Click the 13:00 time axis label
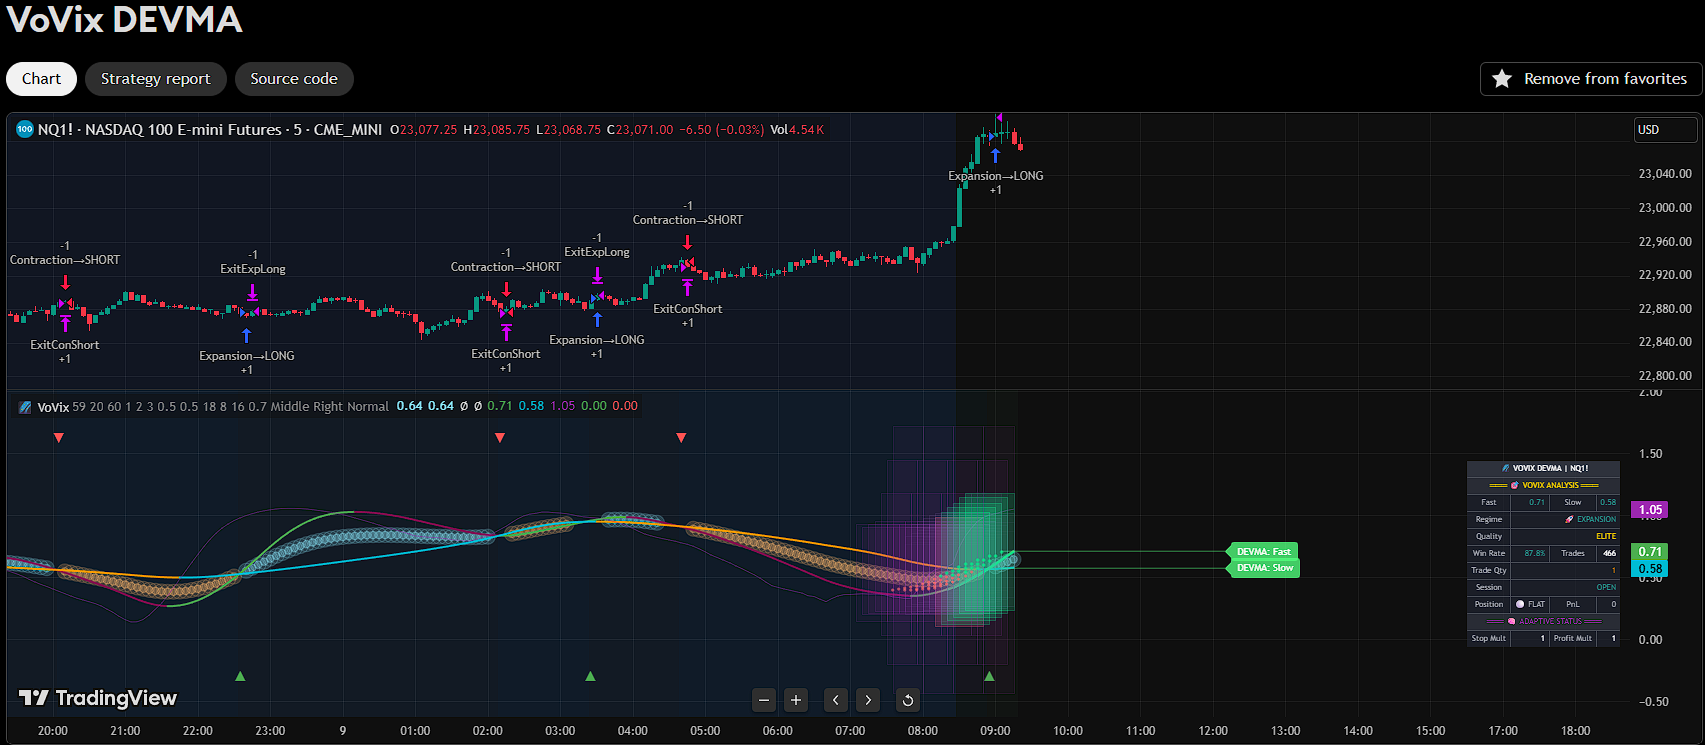The image size is (1705, 745). [1285, 731]
